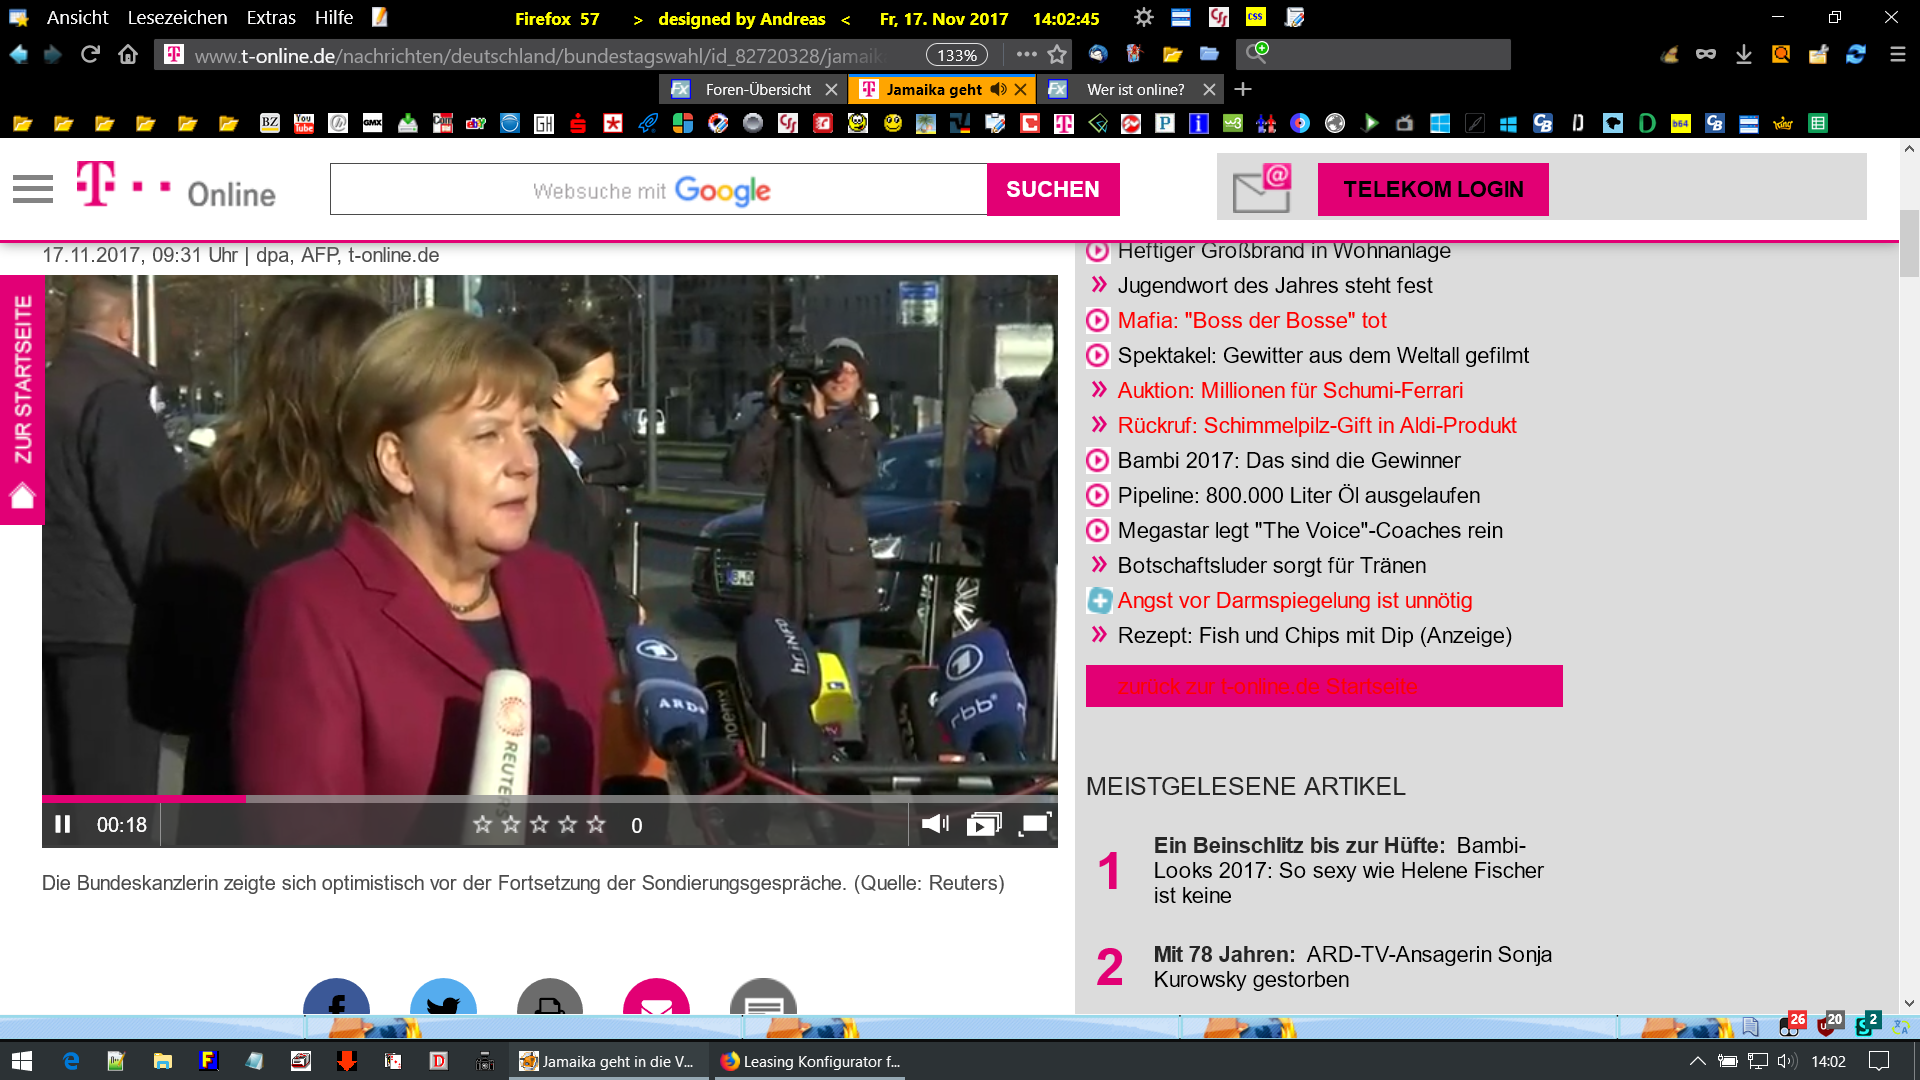Image resolution: width=1920 pixels, height=1080 pixels.
Task: Mute the video player volume
Action: click(935, 824)
